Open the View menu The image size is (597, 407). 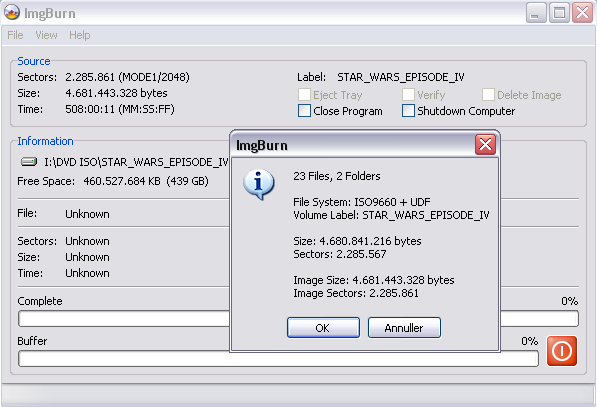(46, 35)
